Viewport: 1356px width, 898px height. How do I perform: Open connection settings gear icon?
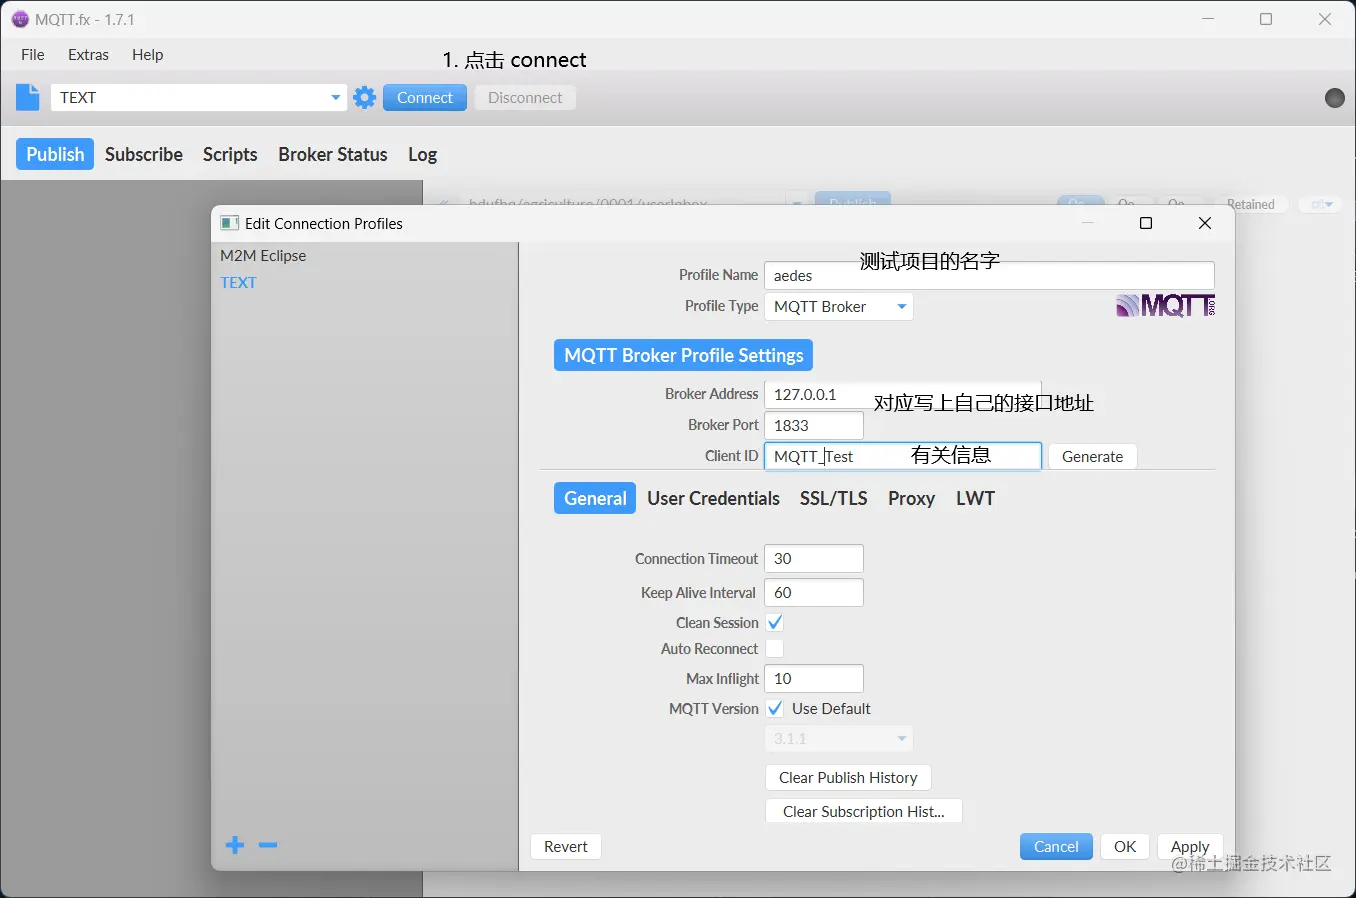tap(365, 97)
